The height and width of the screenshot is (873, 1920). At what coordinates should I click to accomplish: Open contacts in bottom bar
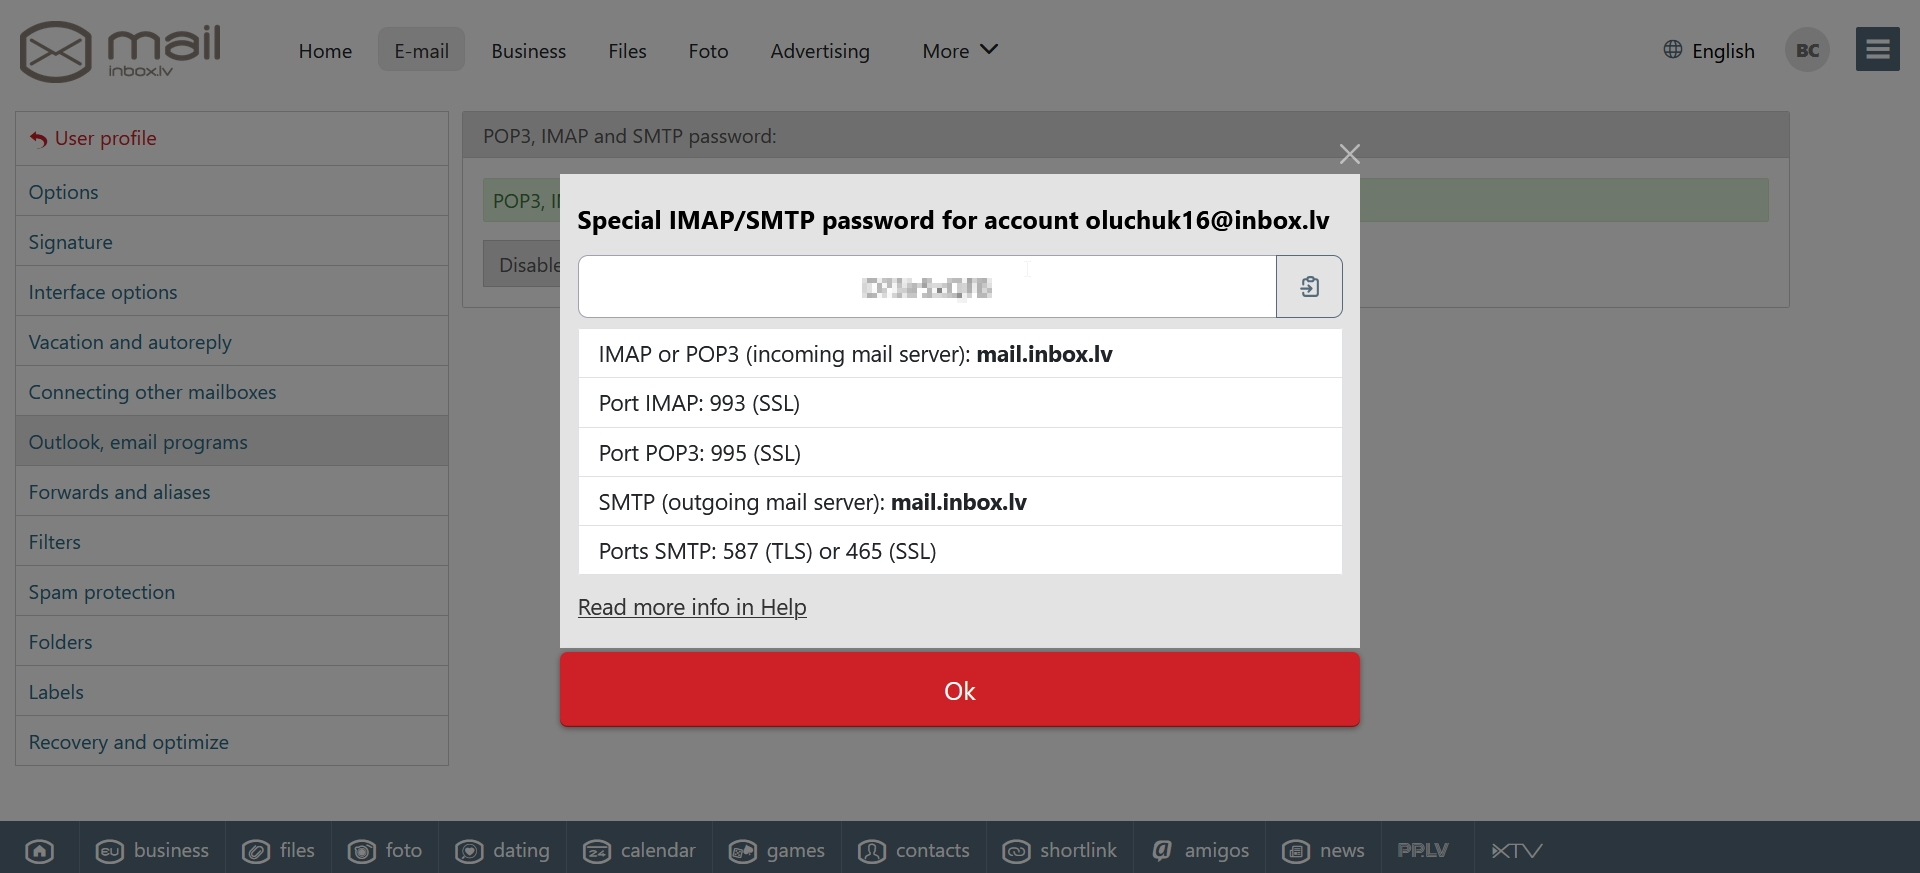(914, 850)
